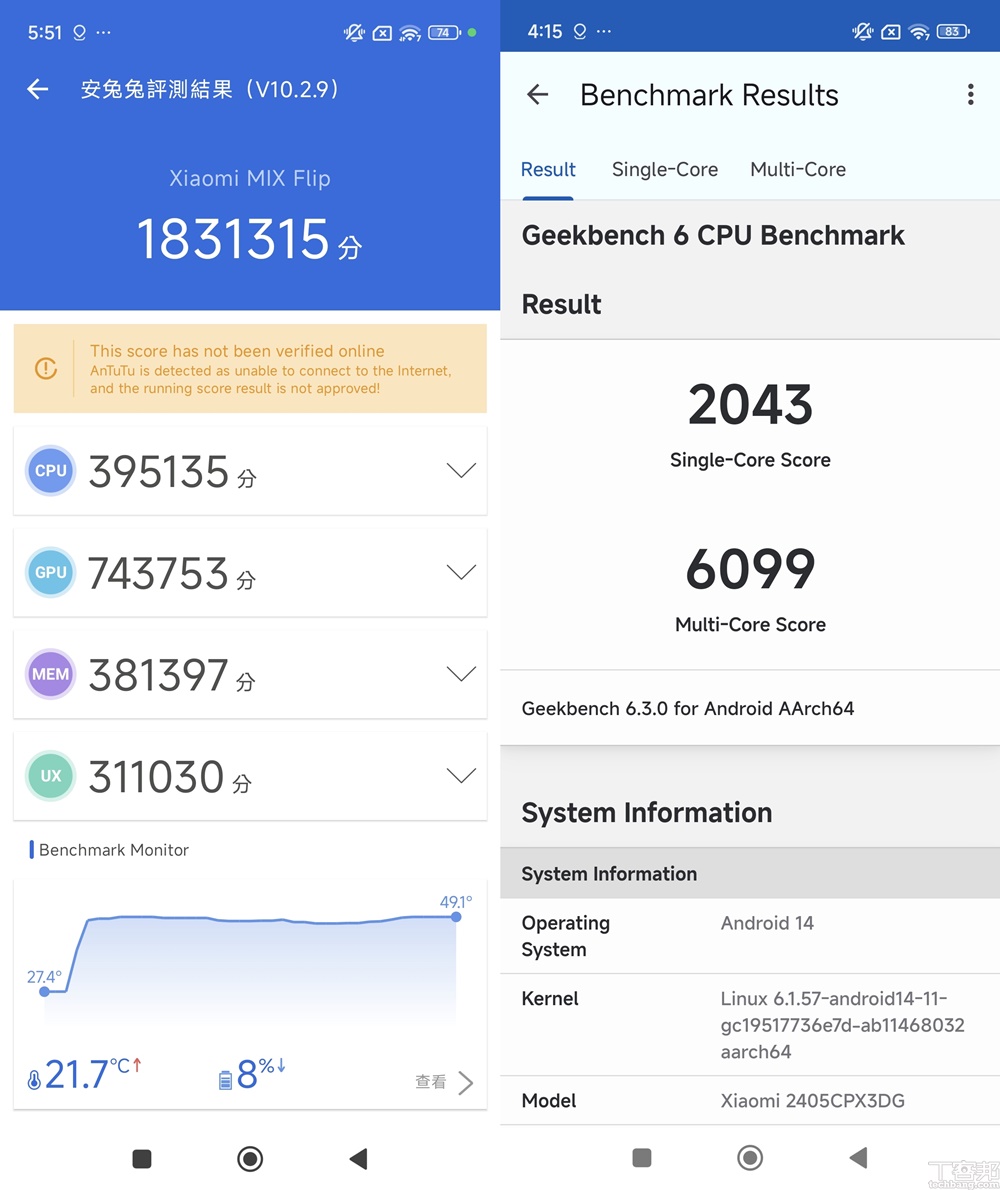Go back from Geekbench Benchmark Results
This screenshot has width=1000, height=1190.
click(537, 95)
